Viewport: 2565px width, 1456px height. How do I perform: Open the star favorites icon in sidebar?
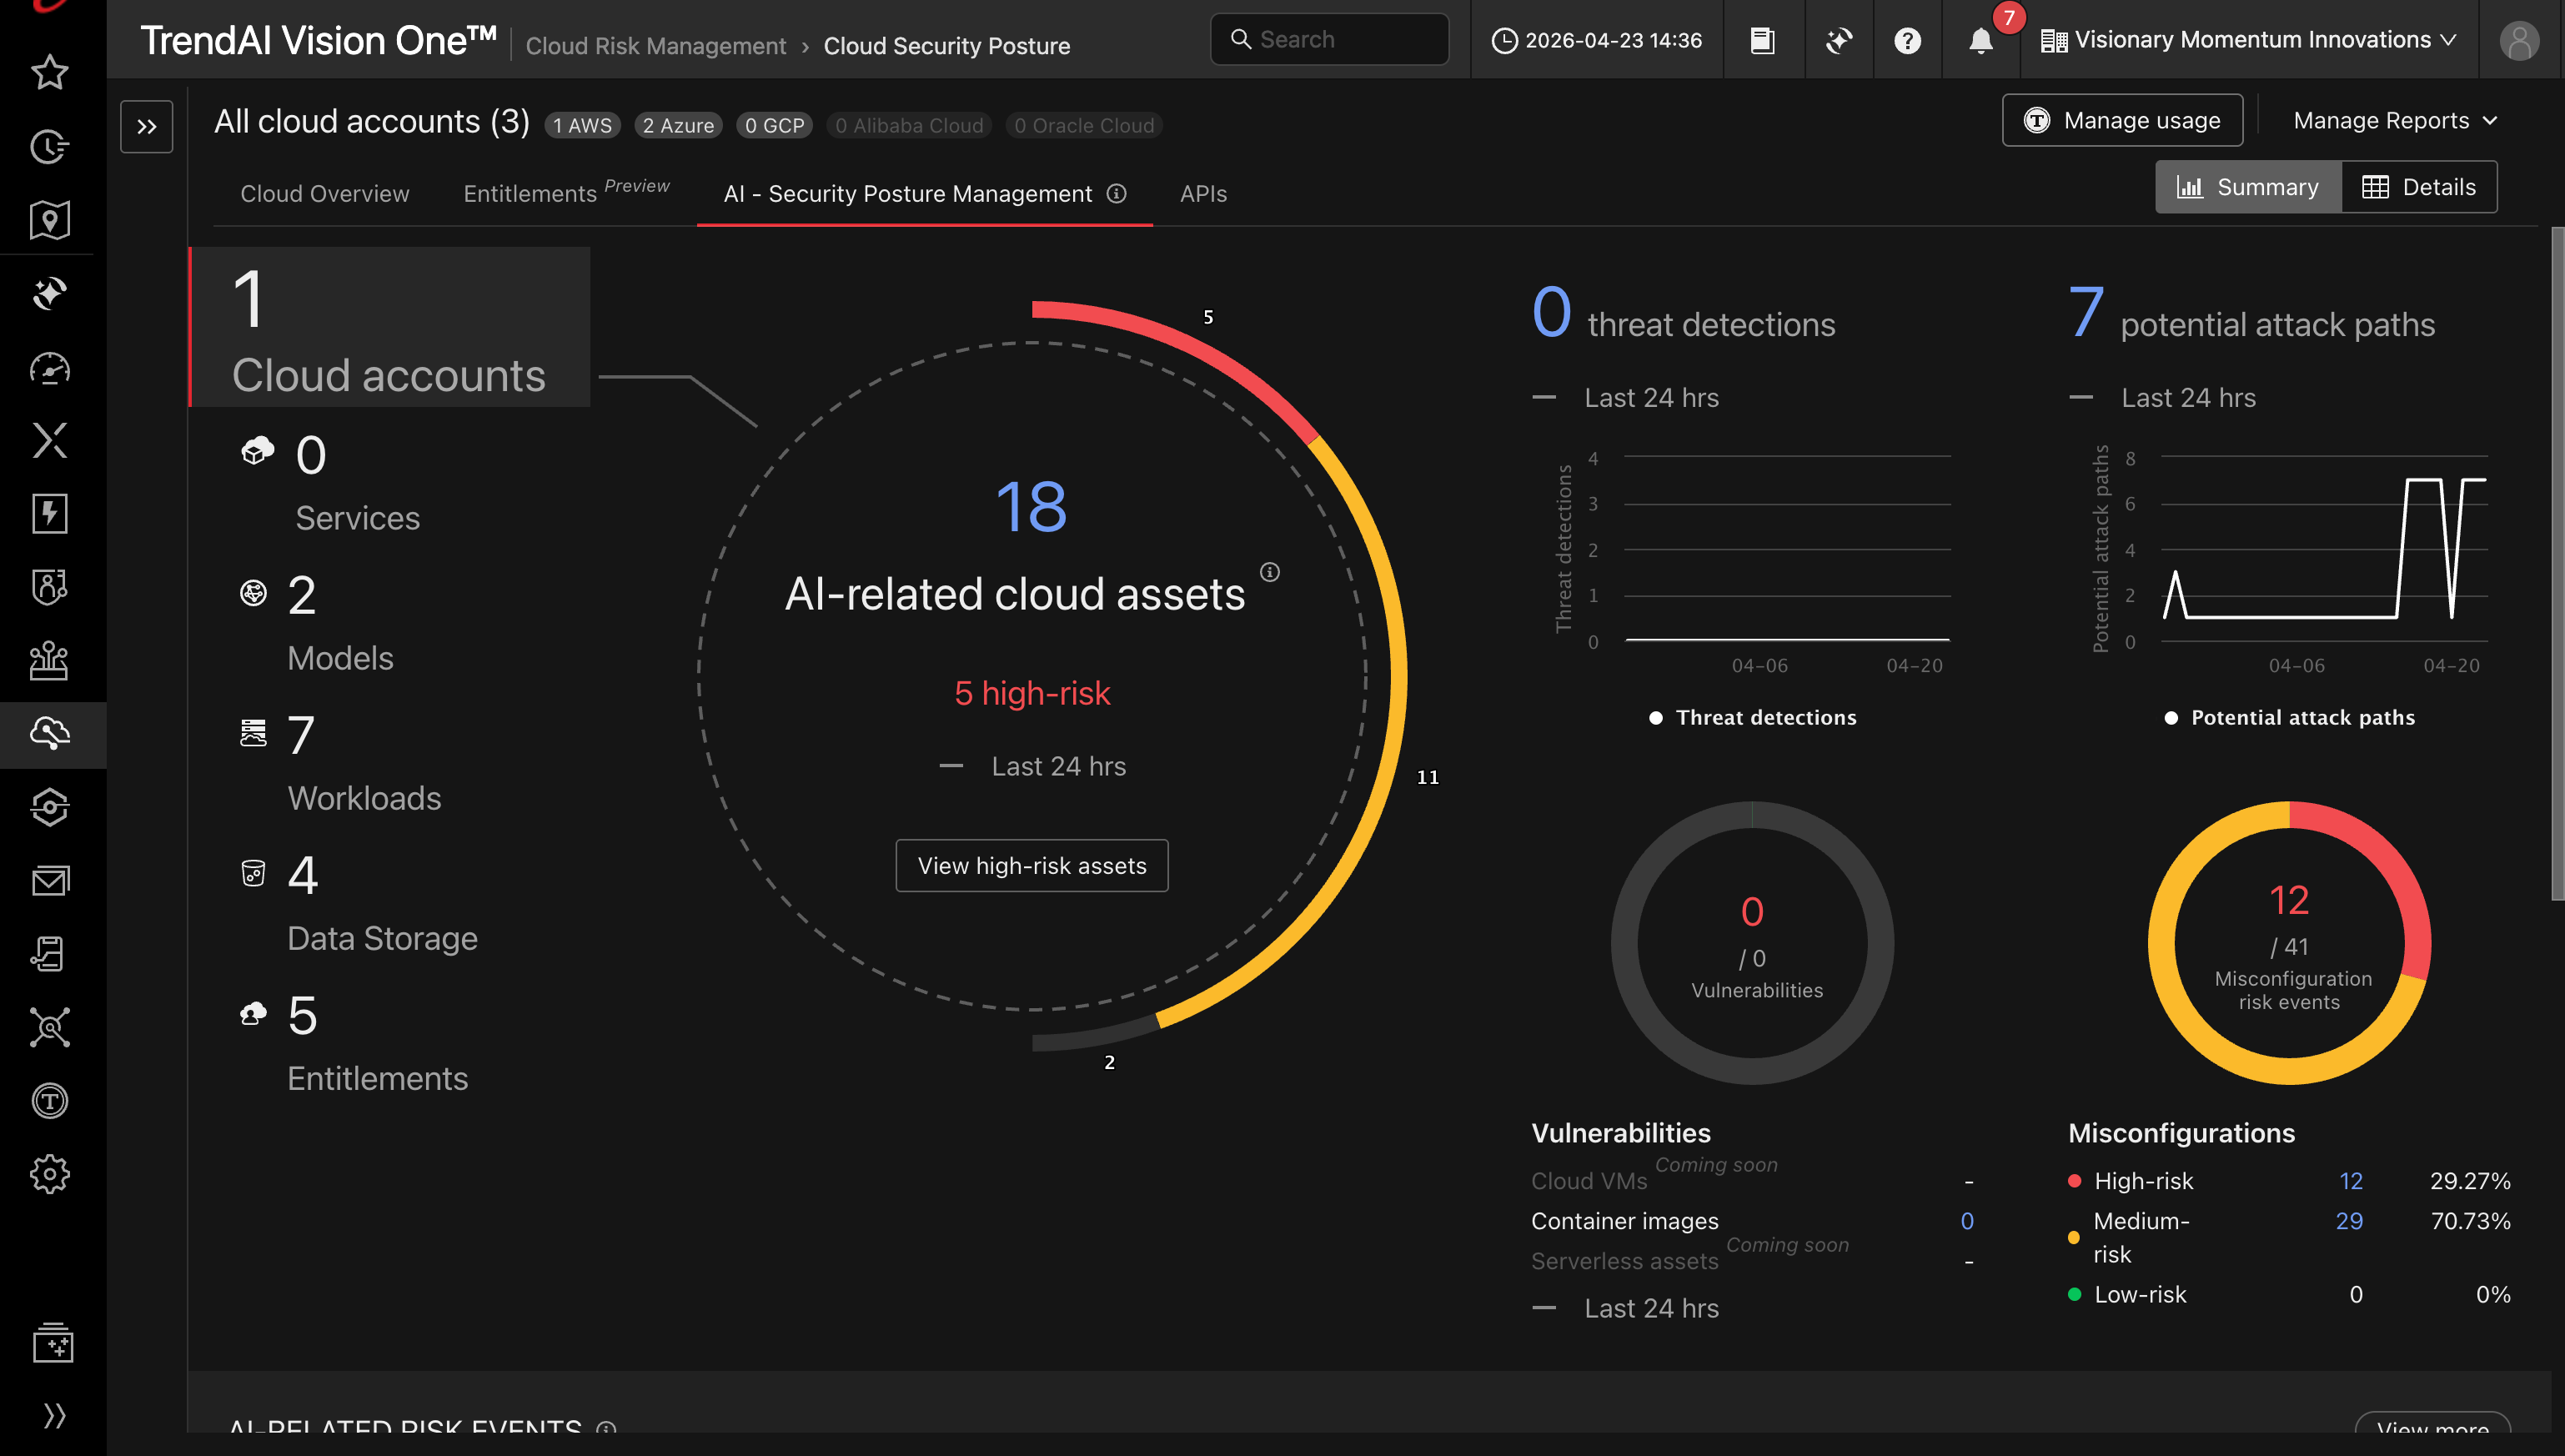point(50,73)
